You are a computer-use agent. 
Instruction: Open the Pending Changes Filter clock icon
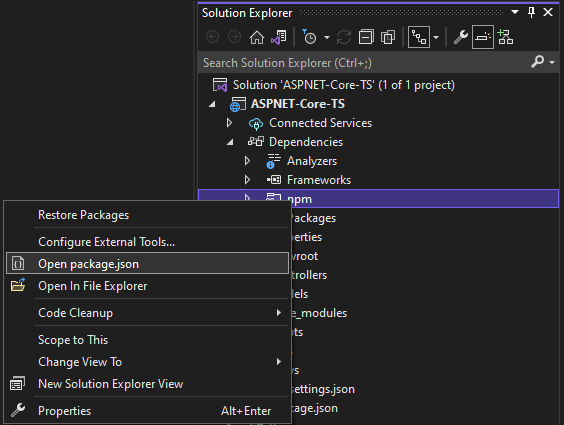pos(309,37)
